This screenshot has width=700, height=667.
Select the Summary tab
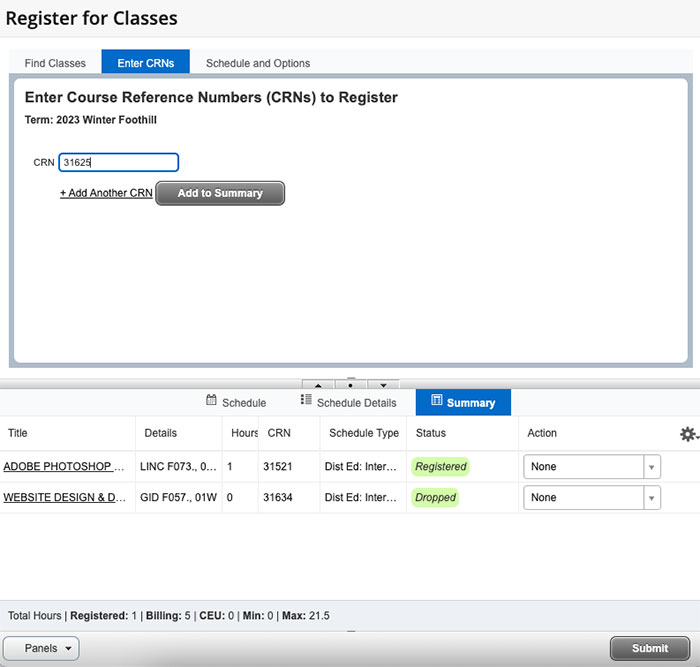(x=463, y=403)
